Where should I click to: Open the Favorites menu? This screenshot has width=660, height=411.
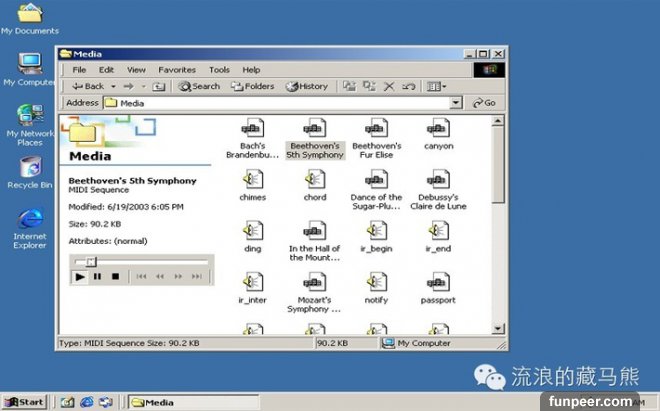pyautogui.click(x=177, y=70)
